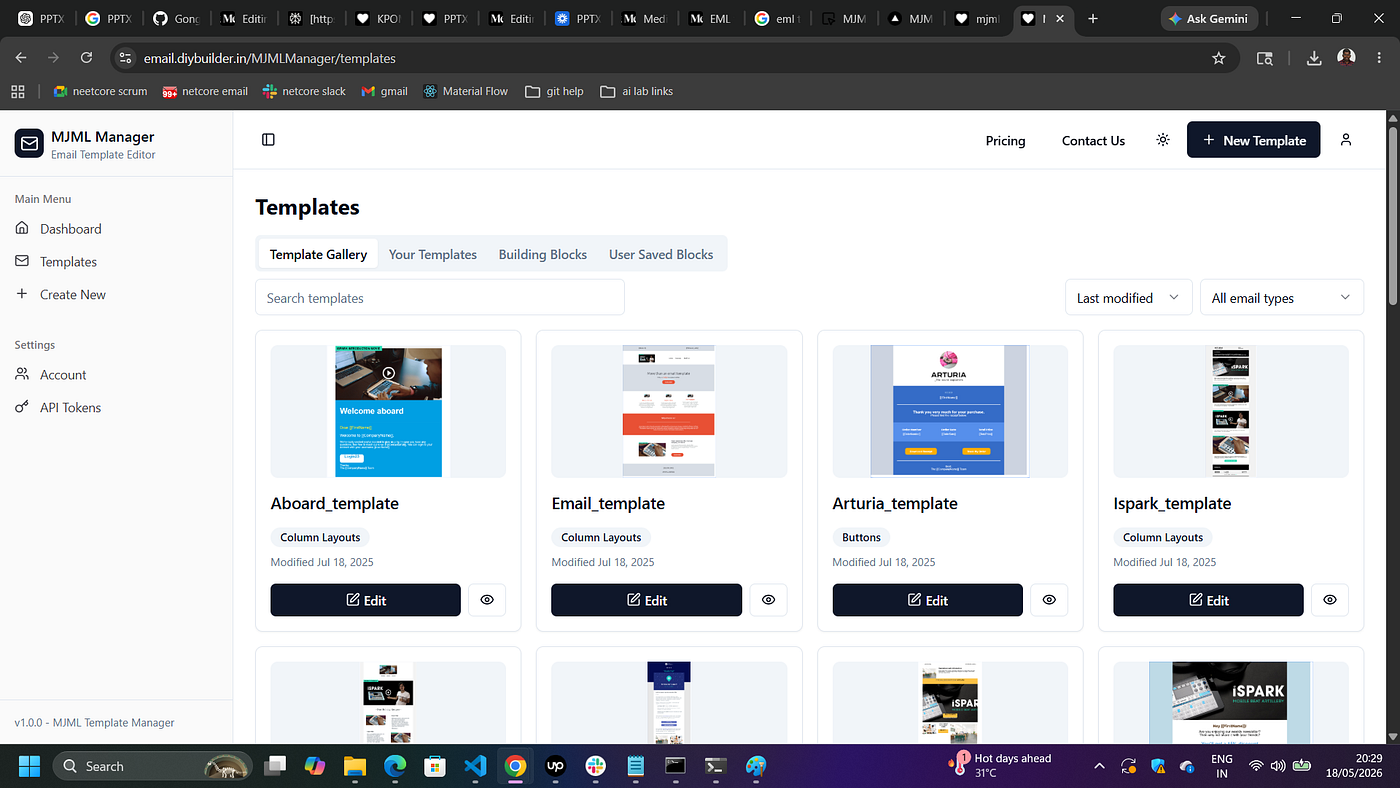The height and width of the screenshot is (788, 1400).
Task: Open the browser downloads icon
Action: tap(1314, 58)
